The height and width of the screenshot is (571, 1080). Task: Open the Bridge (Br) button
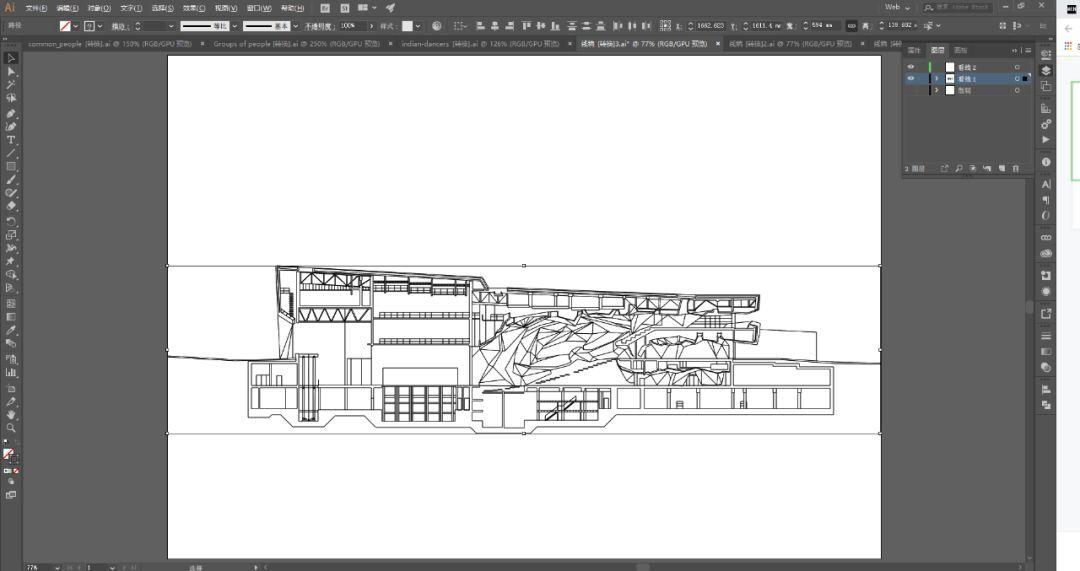click(x=325, y=8)
